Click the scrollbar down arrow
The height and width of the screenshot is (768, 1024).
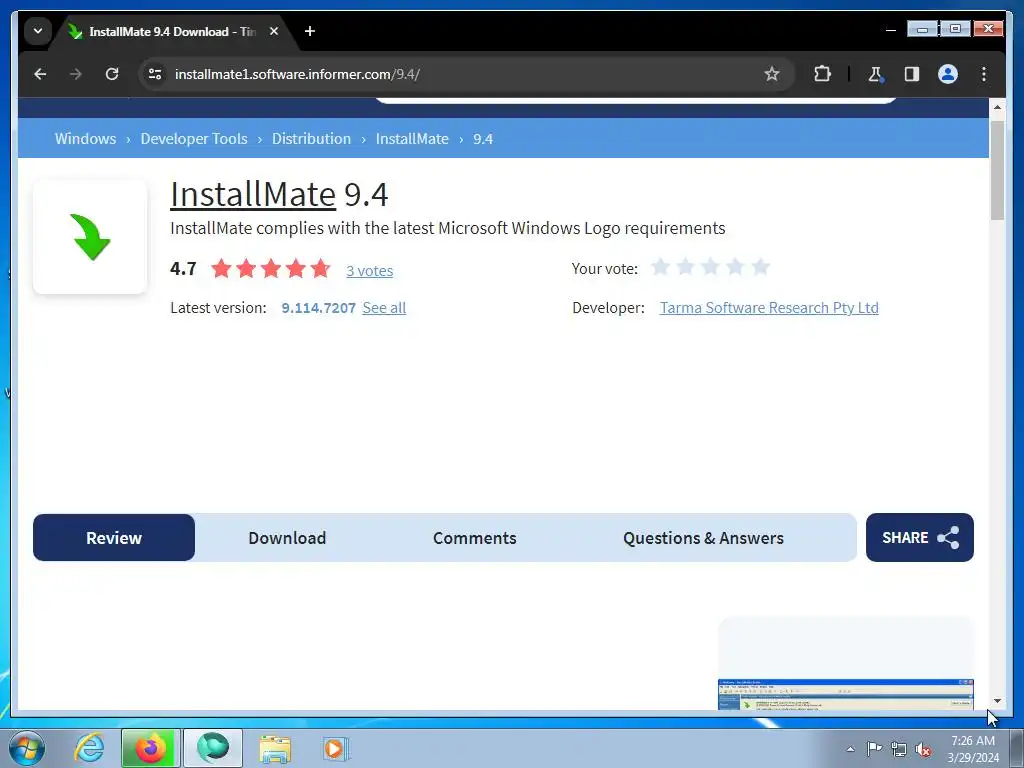pyautogui.click(x=997, y=701)
